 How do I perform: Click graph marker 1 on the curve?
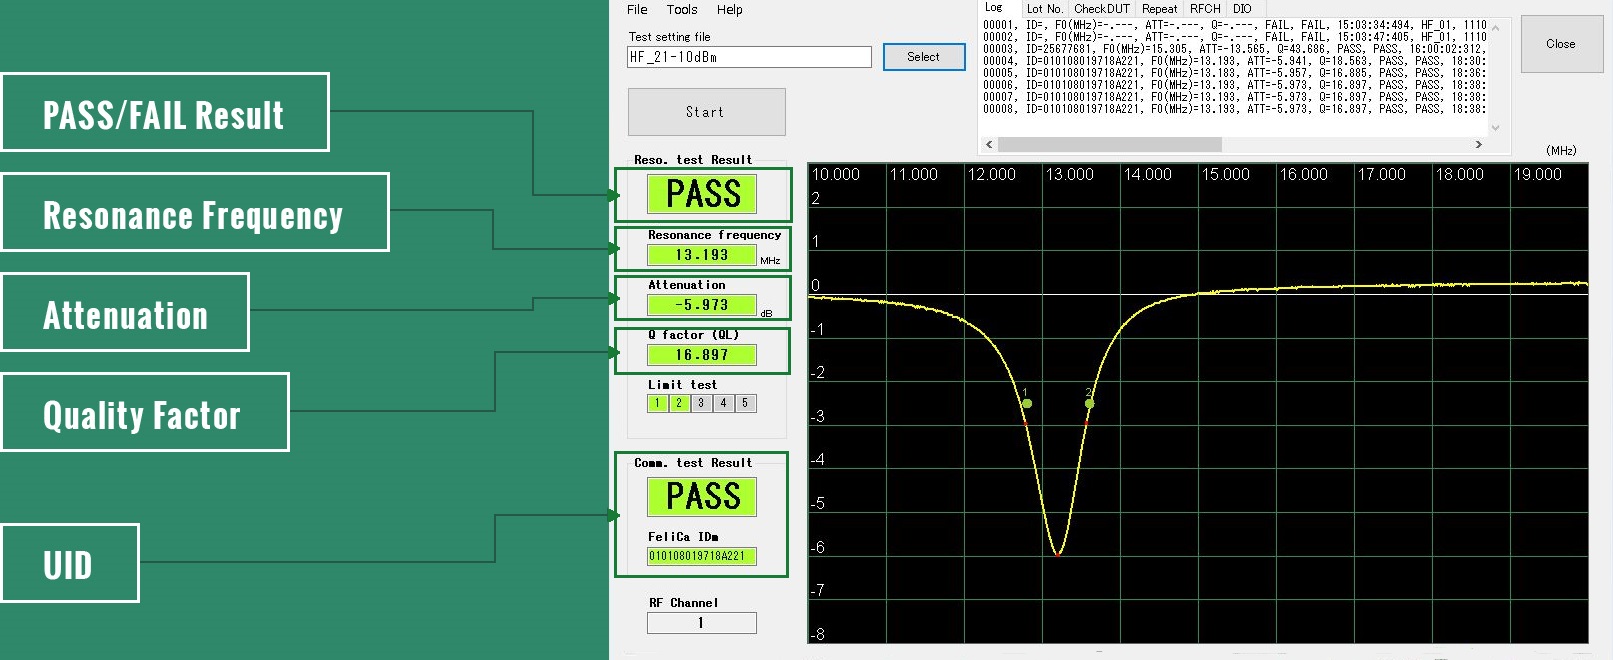pos(1026,403)
